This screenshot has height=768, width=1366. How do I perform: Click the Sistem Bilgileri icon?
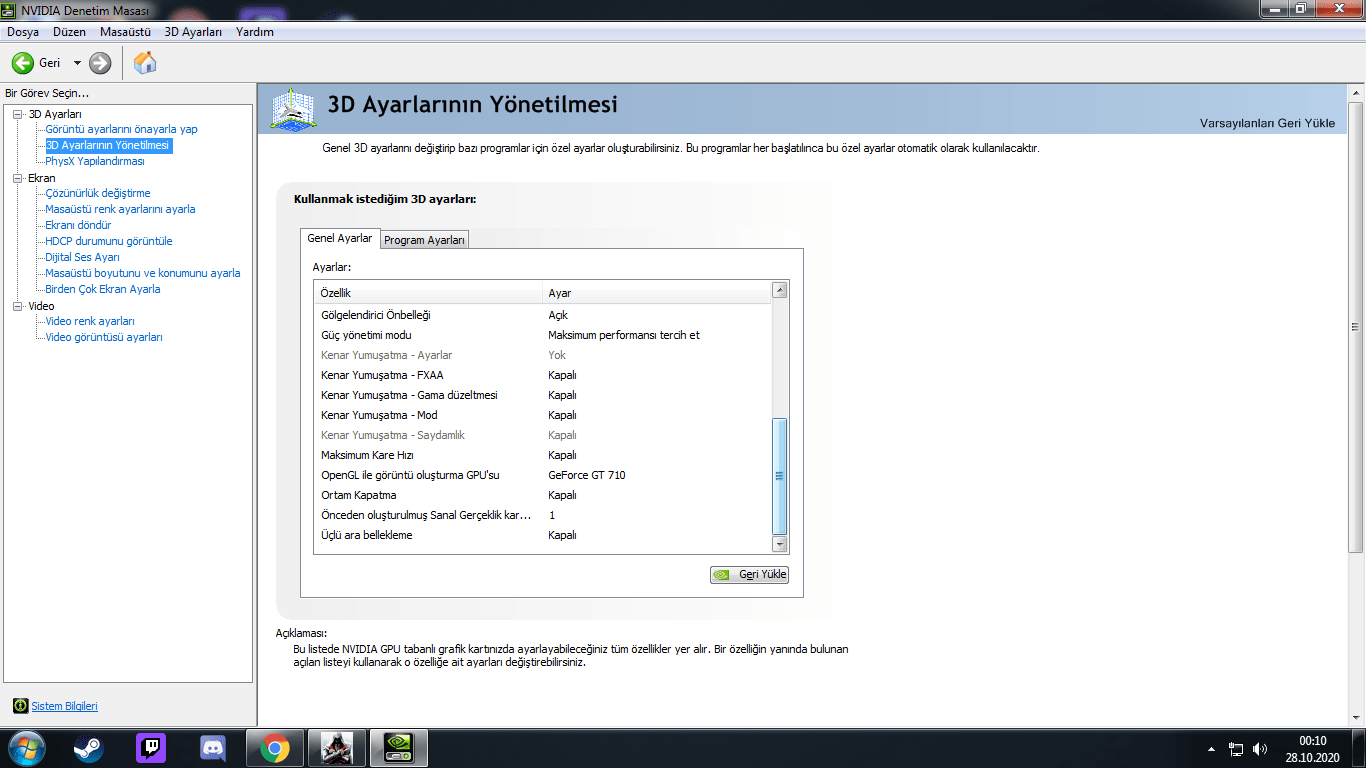pos(20,706)
